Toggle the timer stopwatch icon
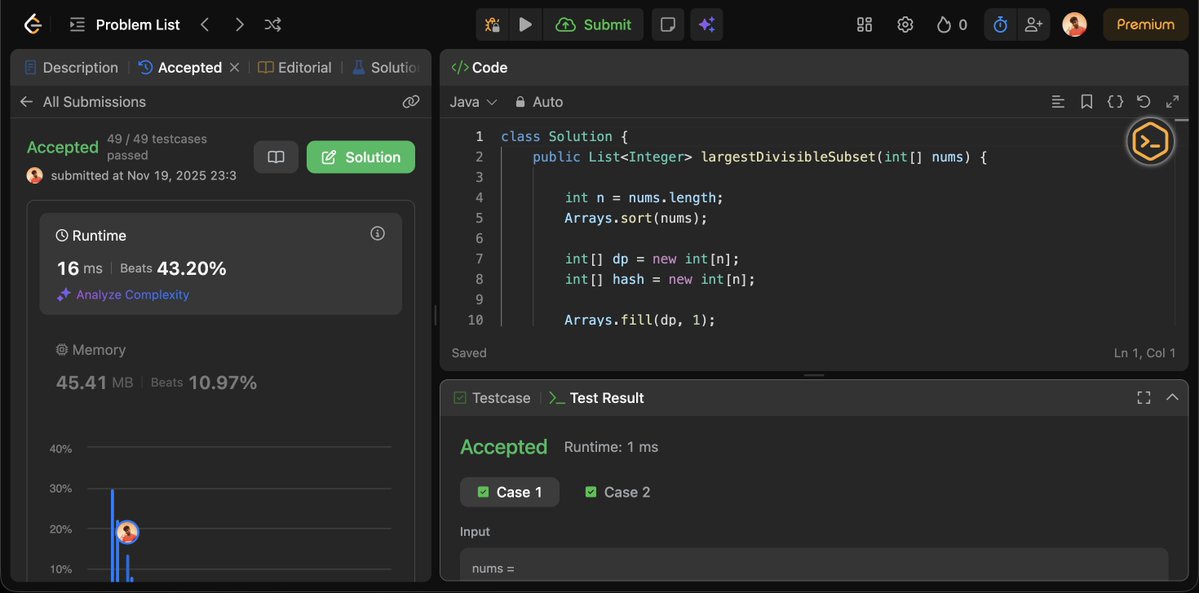 (1000, 24)
